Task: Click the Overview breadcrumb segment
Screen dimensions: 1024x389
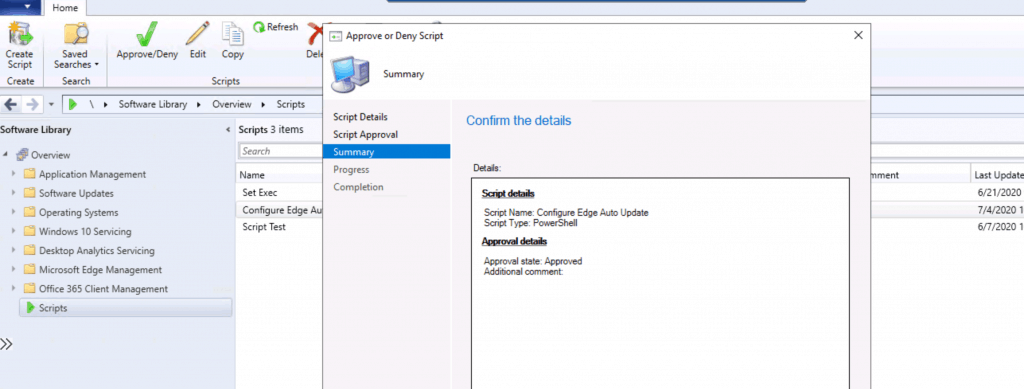Action: point(231,104)
